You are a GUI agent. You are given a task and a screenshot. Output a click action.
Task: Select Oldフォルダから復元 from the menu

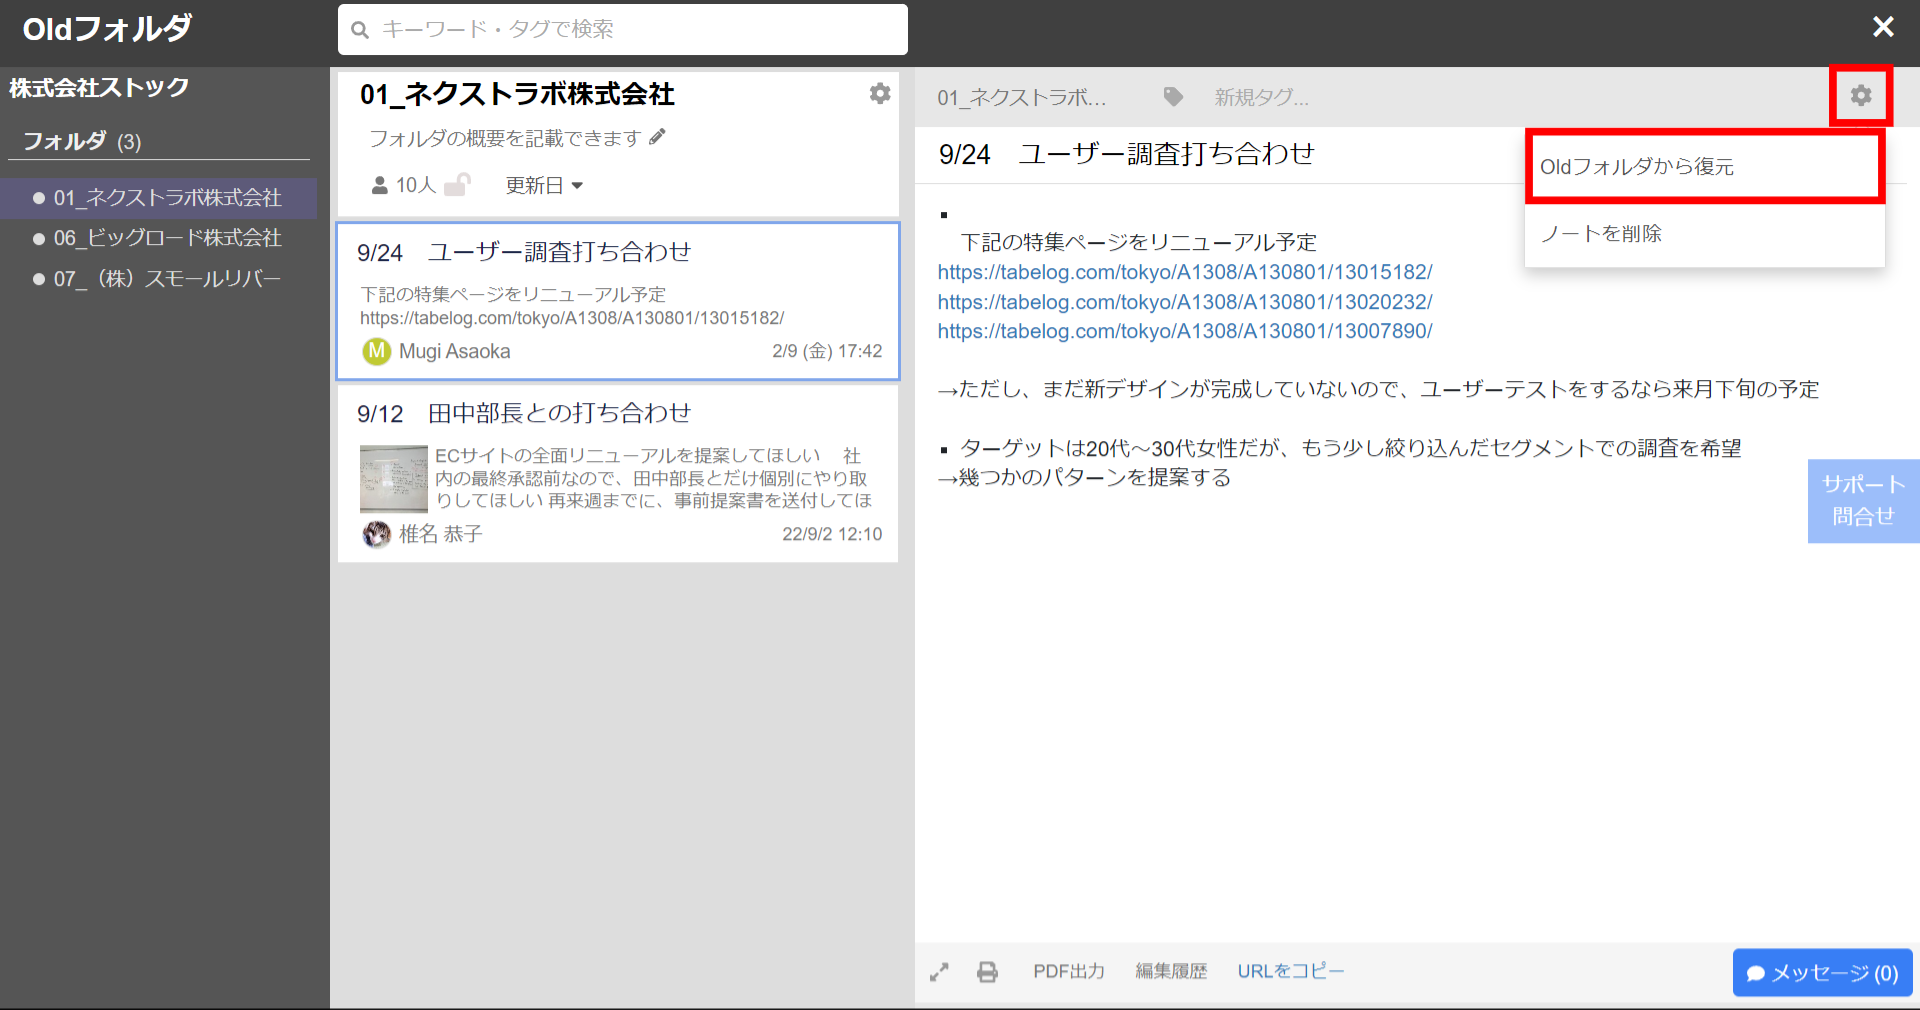coord(1636,166)
